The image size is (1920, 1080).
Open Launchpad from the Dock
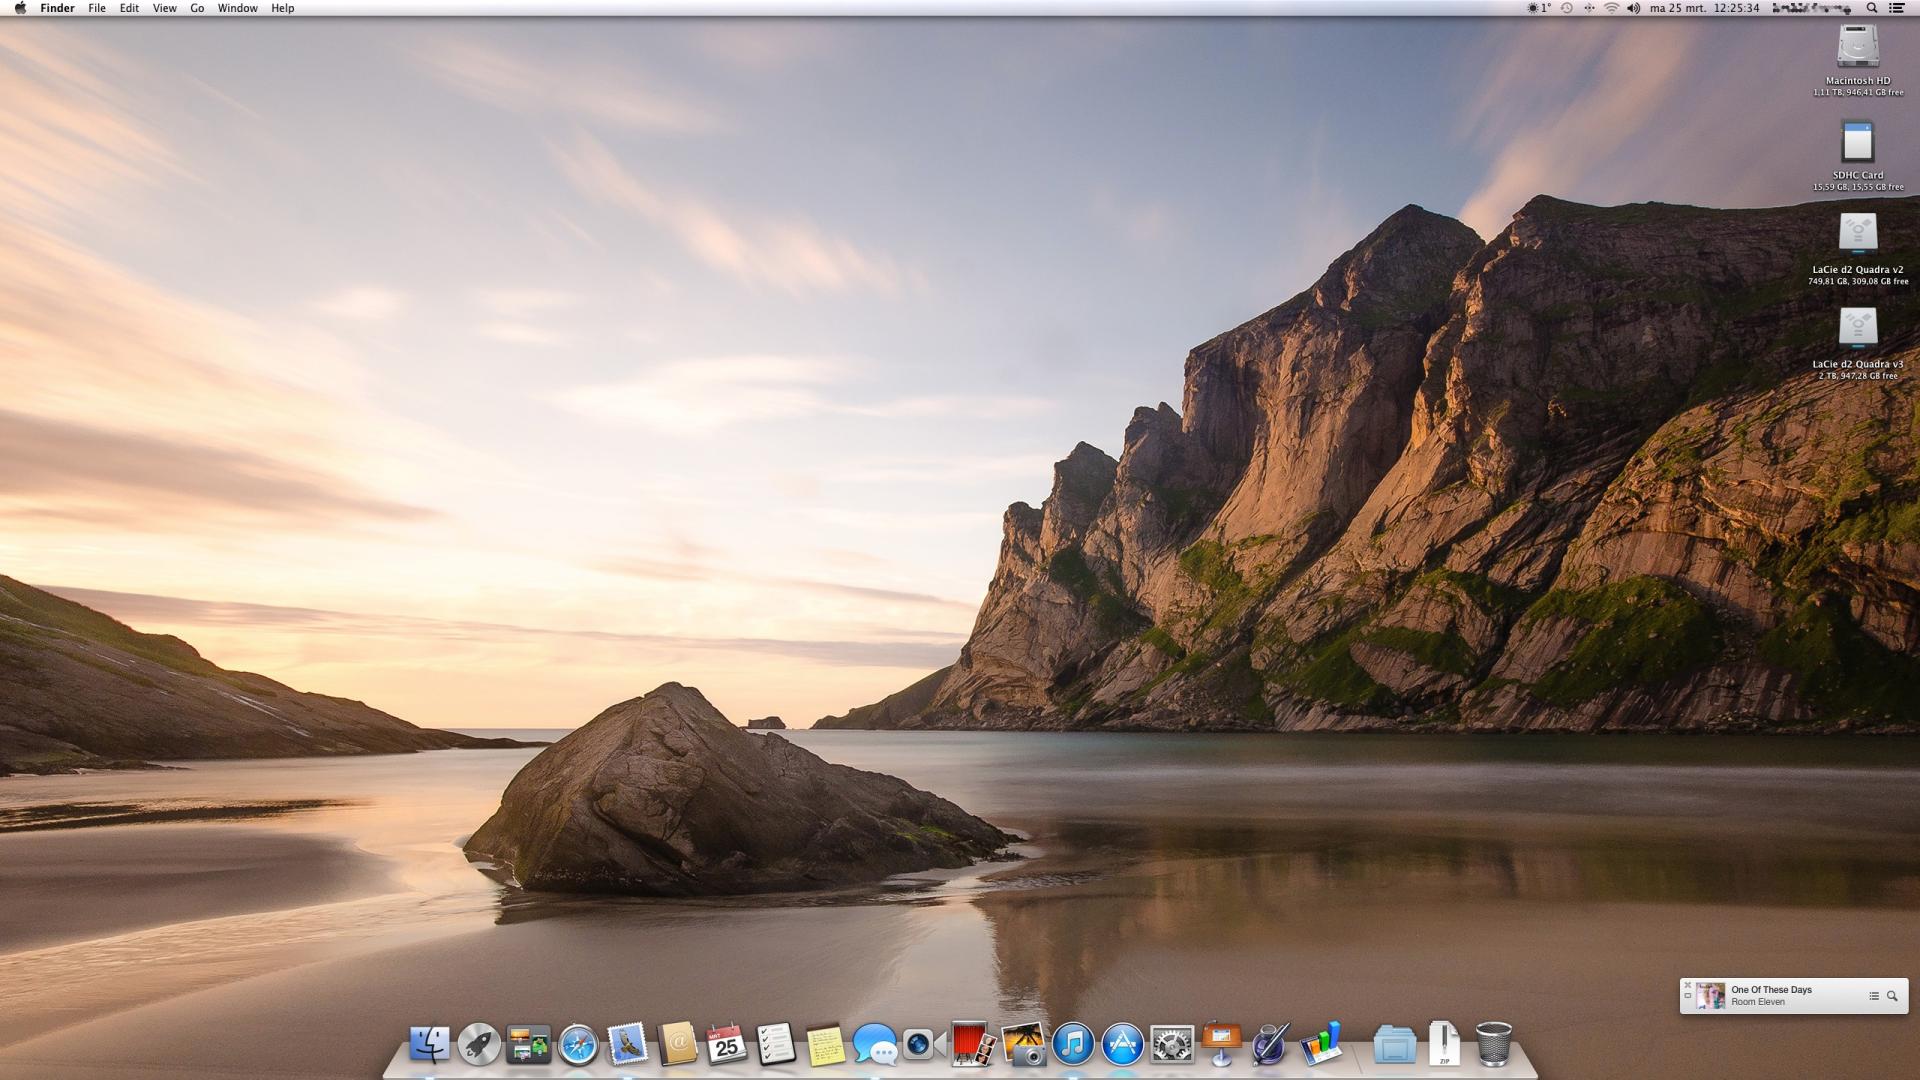(479, 1045)
